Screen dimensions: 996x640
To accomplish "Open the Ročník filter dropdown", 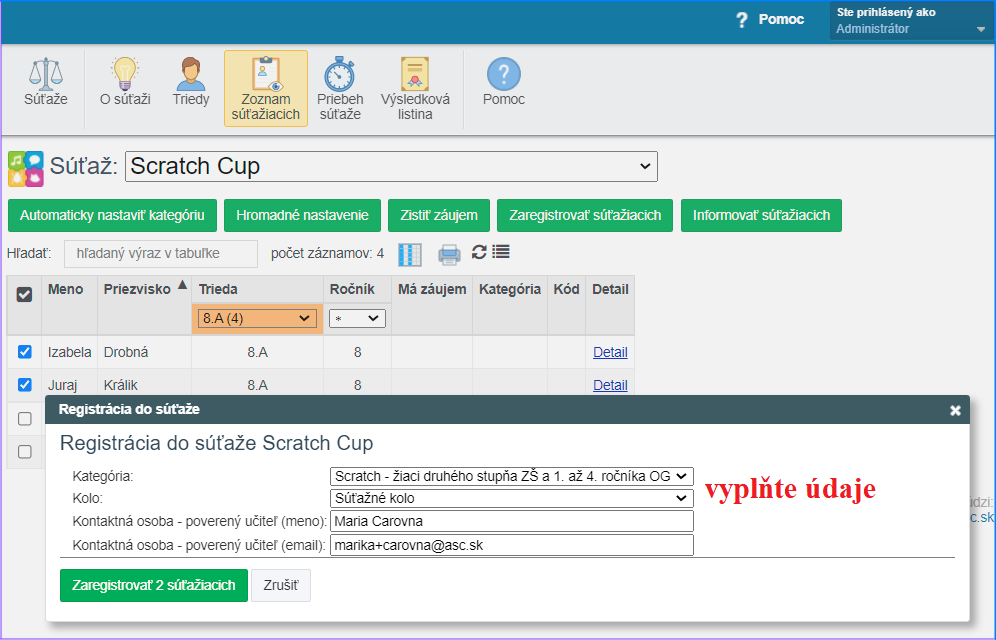I will click(357, 318).
